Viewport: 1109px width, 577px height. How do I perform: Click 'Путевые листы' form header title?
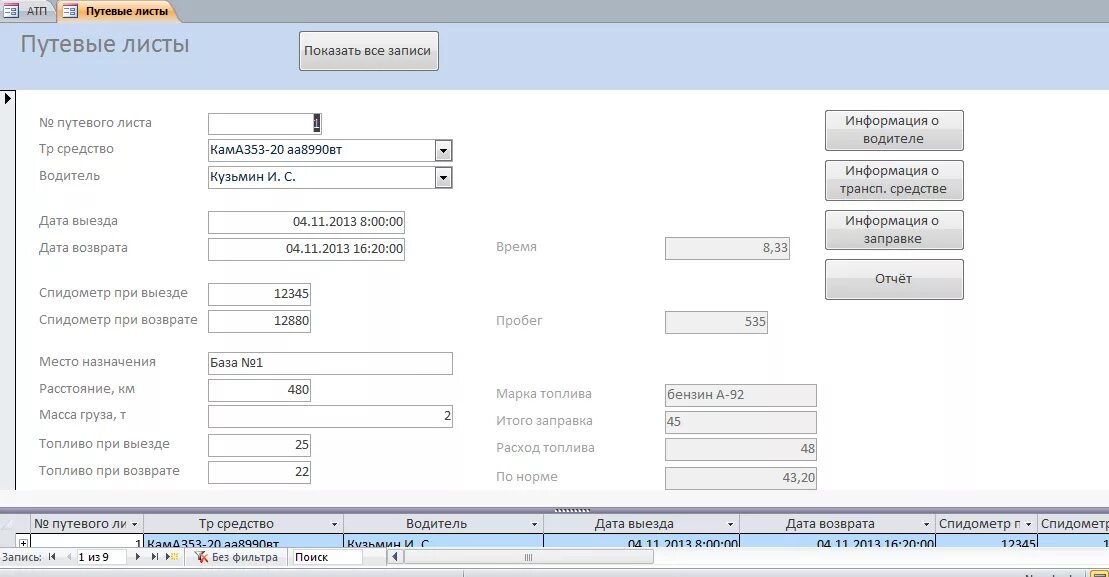point(105,44)
